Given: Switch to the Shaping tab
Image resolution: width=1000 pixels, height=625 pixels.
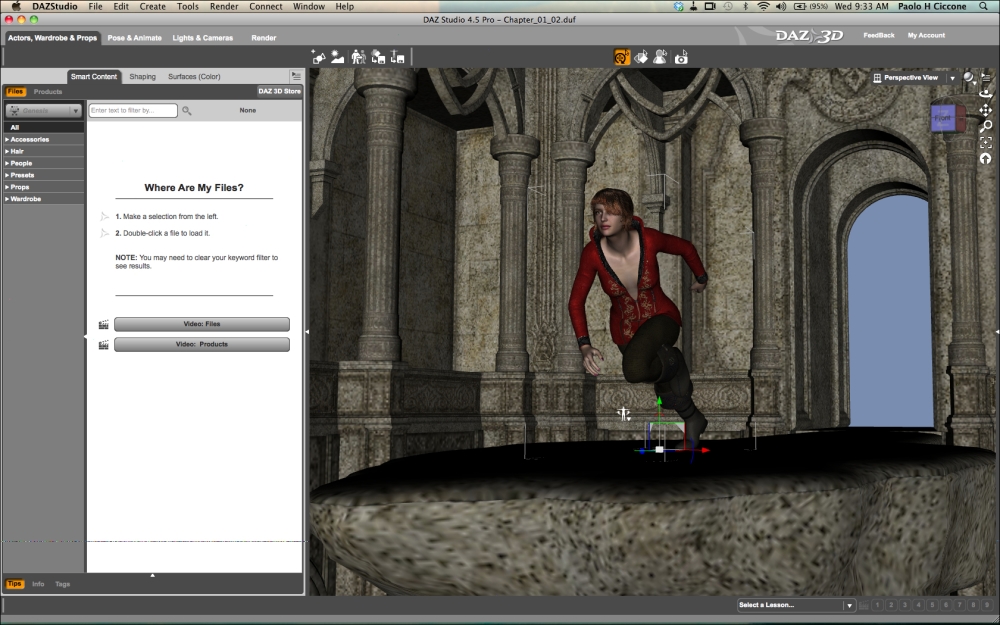Looking at the screenshot, I should coord(142,77).
